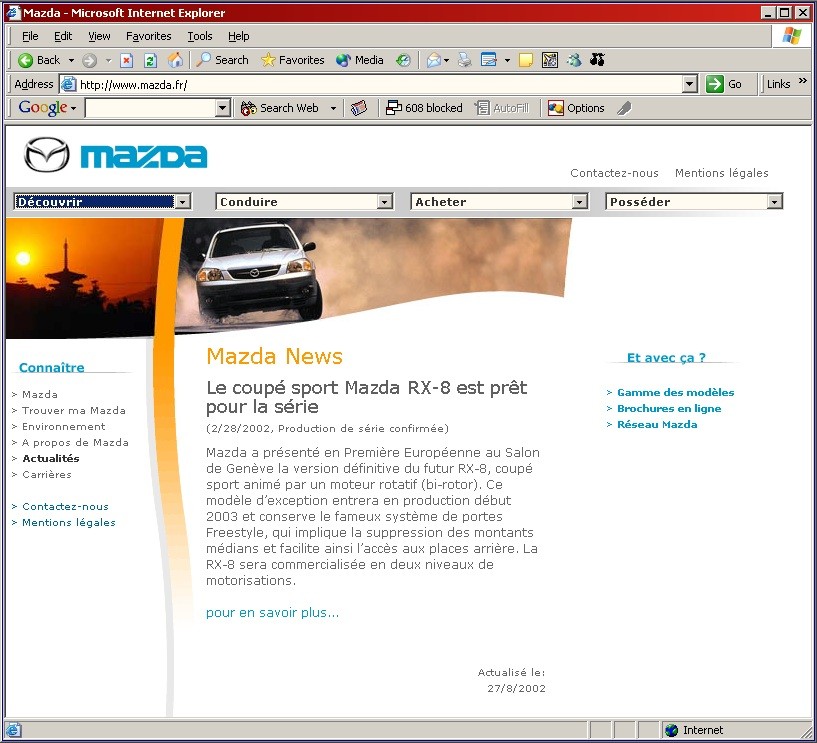The width and height of the screenshot is (817, 743).
Task: Open Trouver ma Mazda link
Action: 73,411
